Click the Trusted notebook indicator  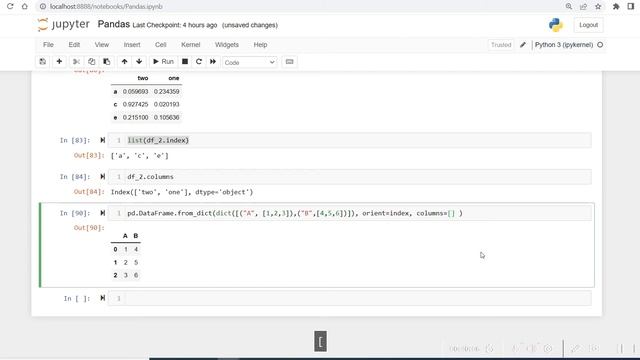point(501,45)
